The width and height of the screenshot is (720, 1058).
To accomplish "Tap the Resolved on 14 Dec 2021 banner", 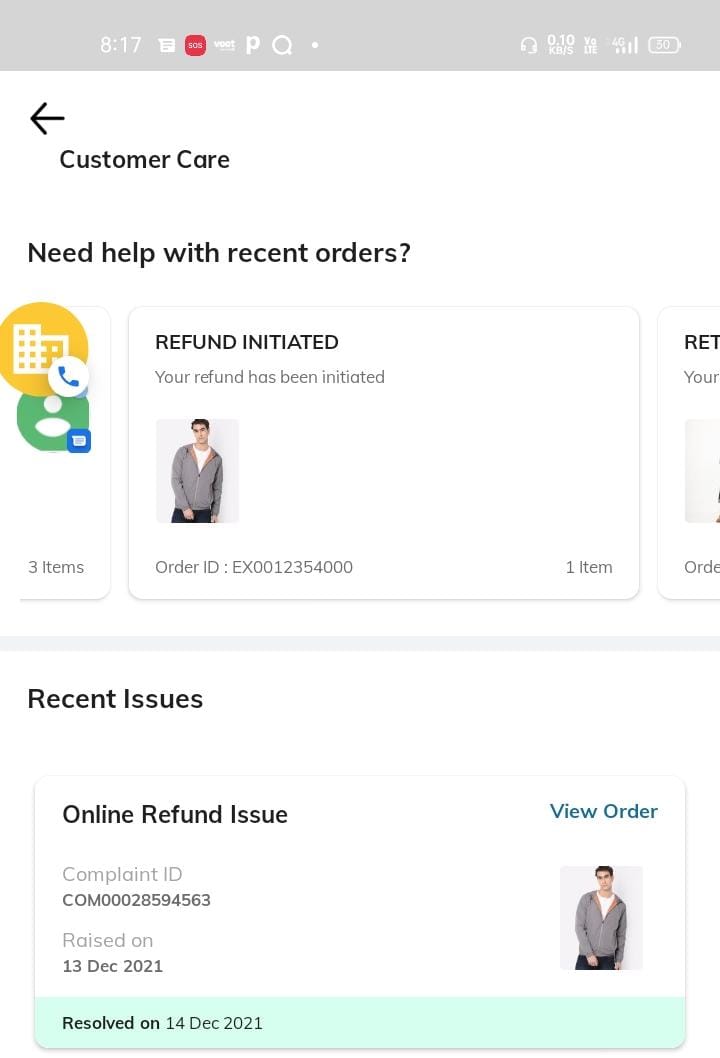I will point(360,1023).
